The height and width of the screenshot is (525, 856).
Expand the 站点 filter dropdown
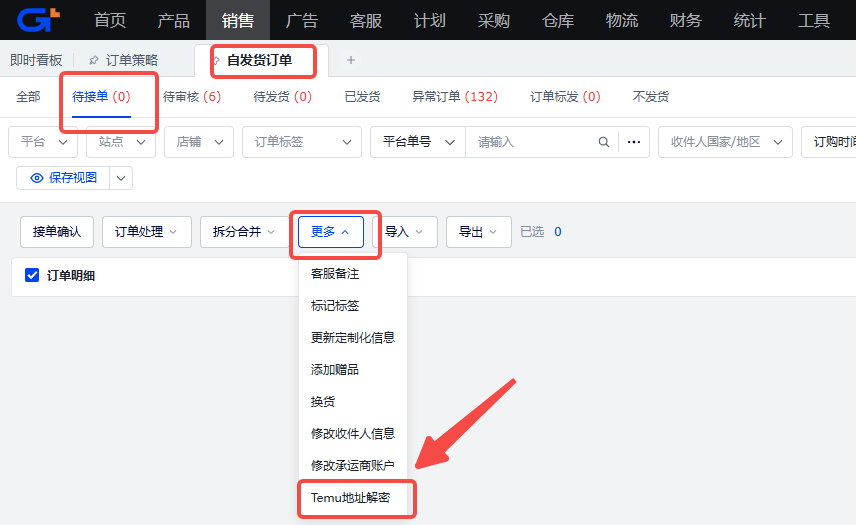coord(121,142)
